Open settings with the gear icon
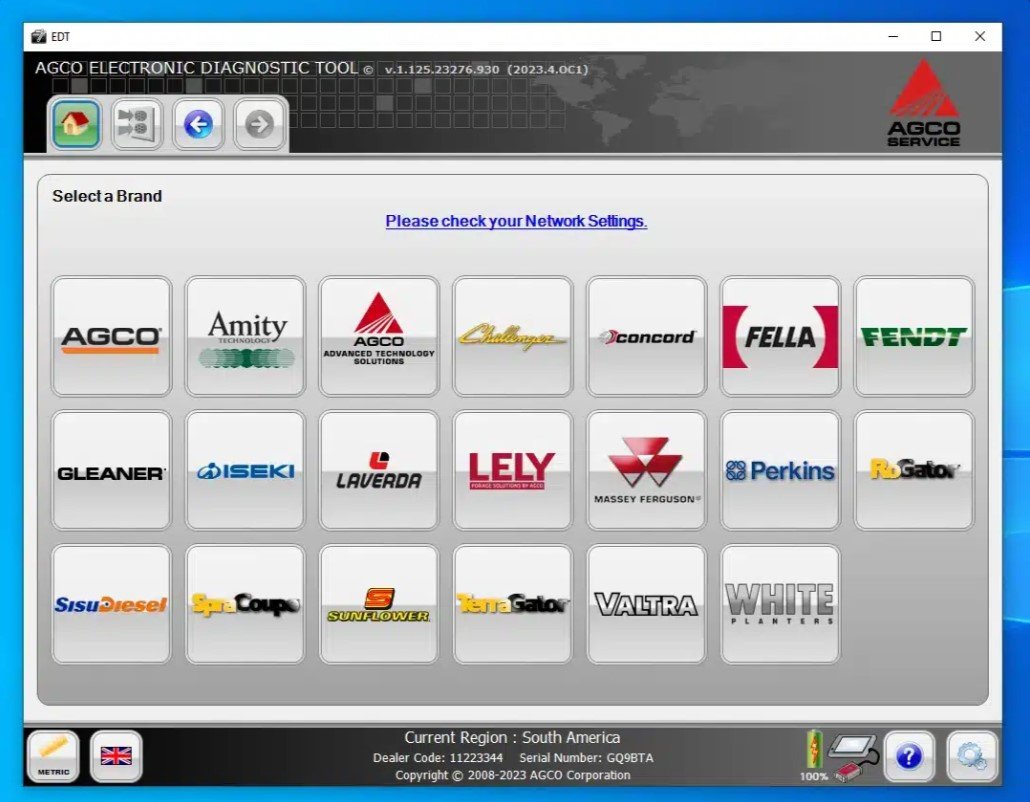The width and height of the screenshot is (1030, 802). click(x=971, y=756)
